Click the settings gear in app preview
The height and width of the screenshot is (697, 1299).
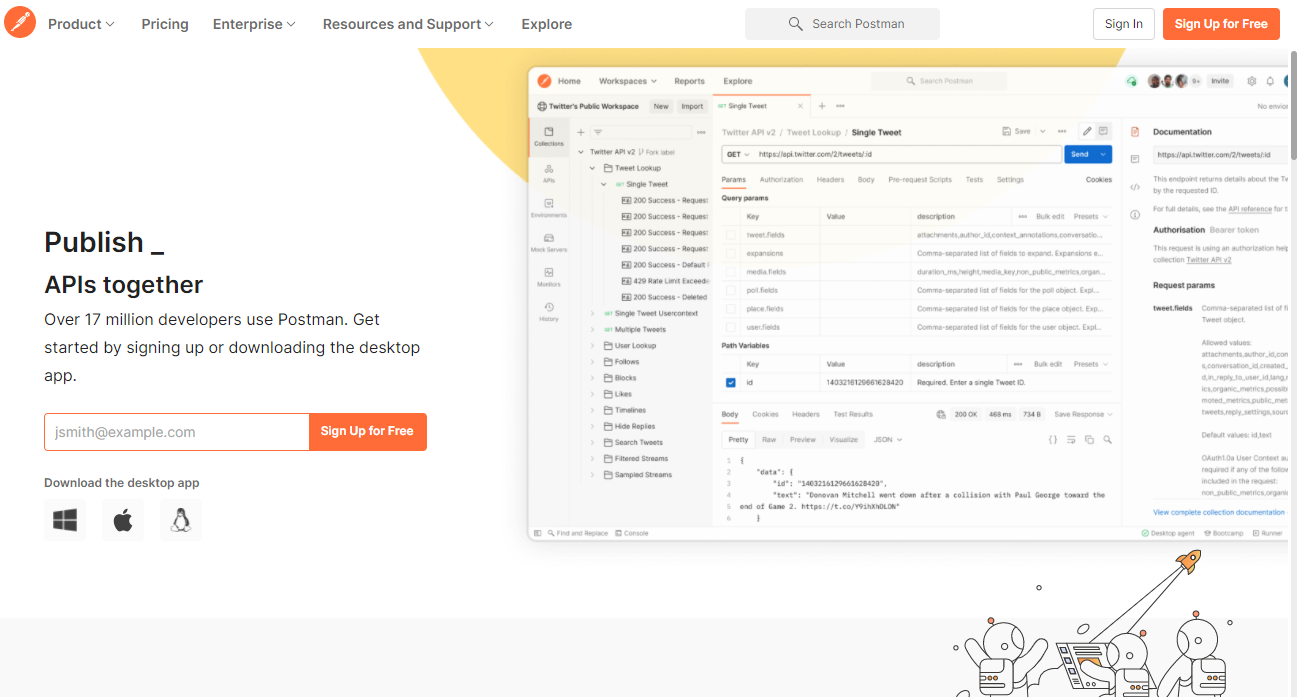[1251, 81]
